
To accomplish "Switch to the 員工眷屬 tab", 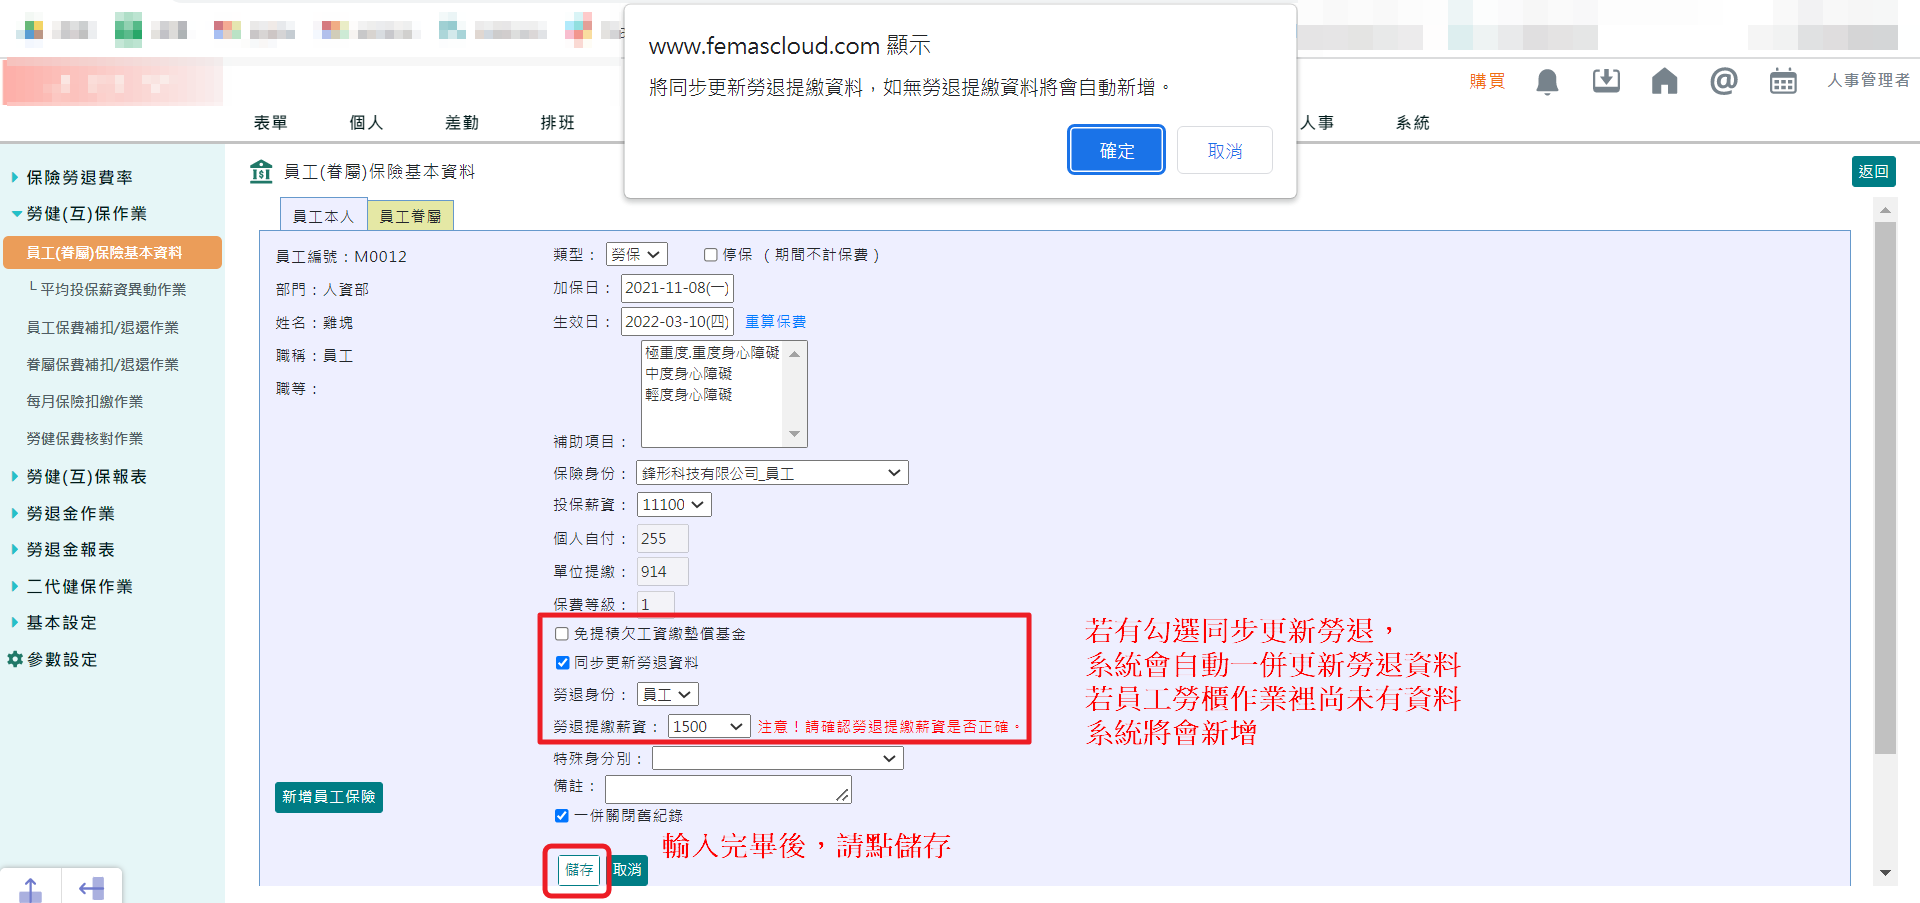I will tap(411, 214).
